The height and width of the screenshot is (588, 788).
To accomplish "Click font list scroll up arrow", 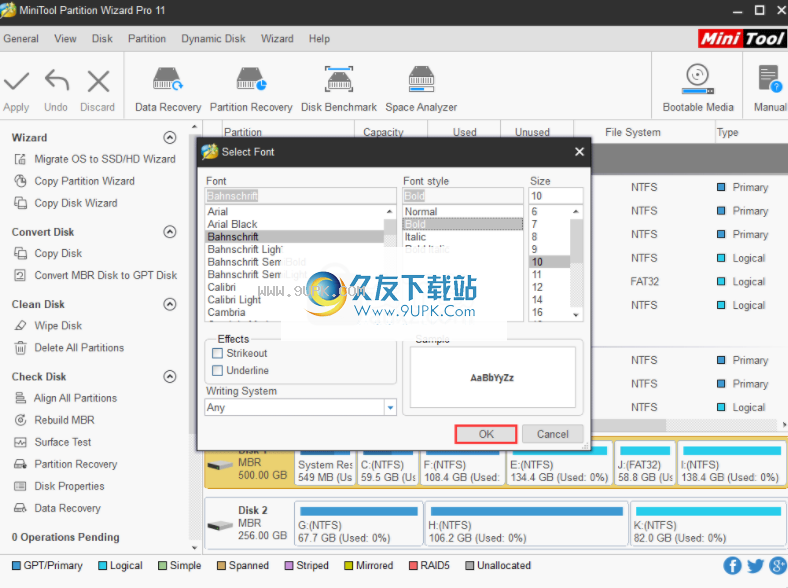I will coord(389,212).
